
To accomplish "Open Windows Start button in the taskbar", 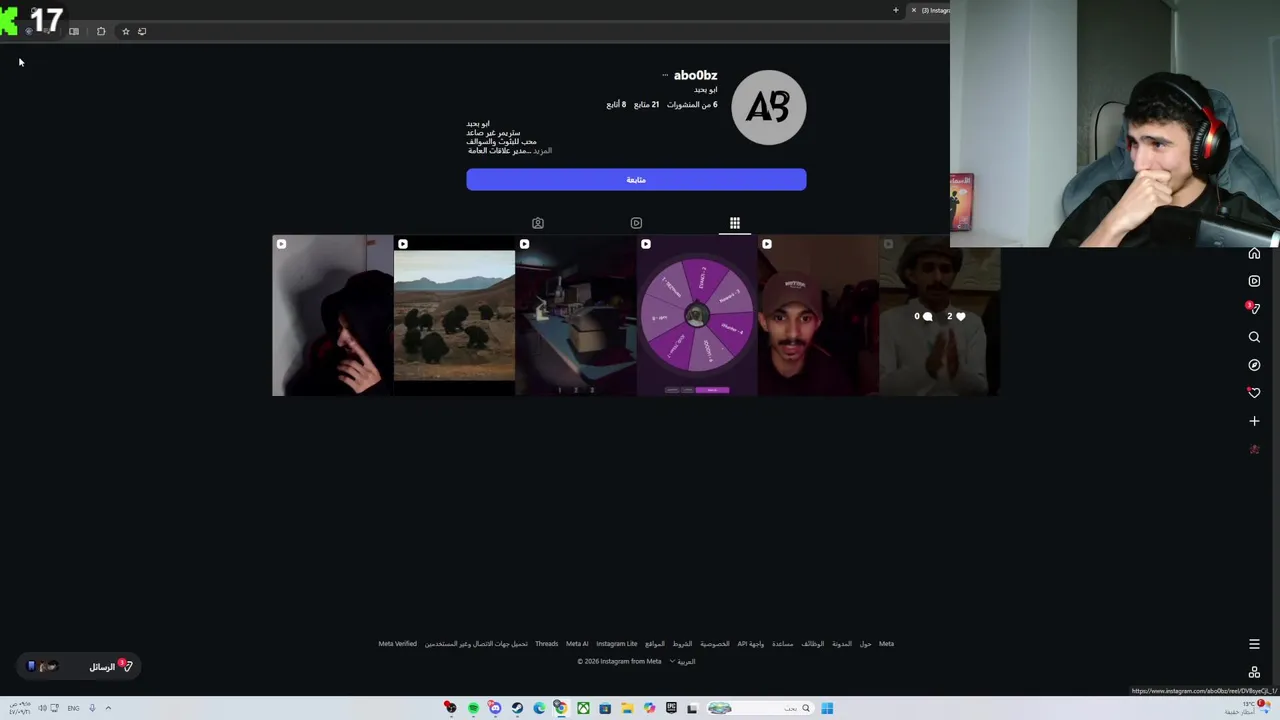I will pos(827,708).
